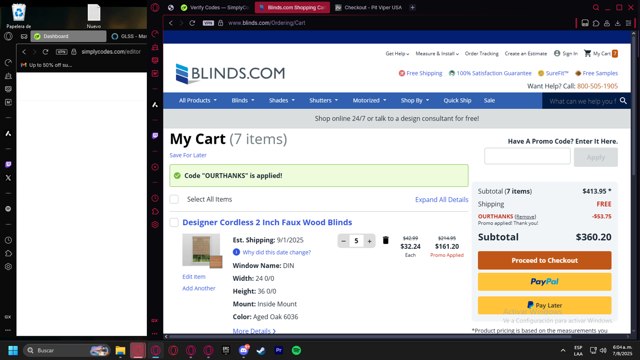Click the promo code Apply button
Screen dimensions: 640x360
point(596,157)
